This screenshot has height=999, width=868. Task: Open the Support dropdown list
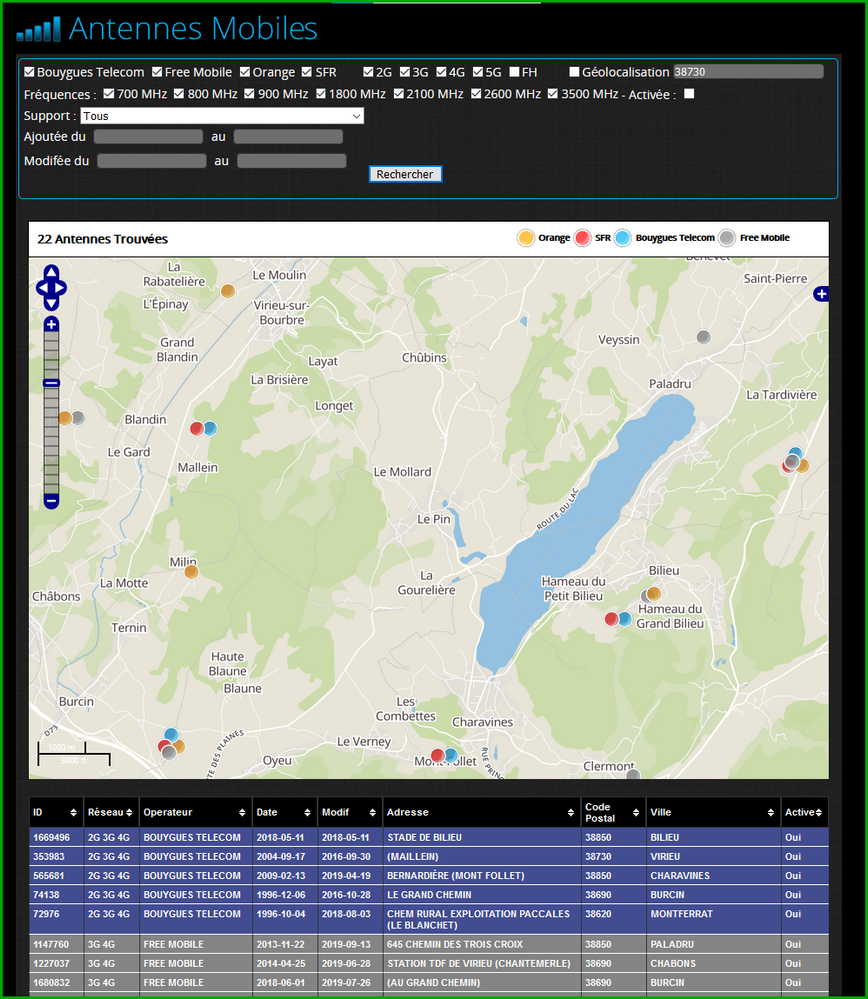tap(221, 116)
